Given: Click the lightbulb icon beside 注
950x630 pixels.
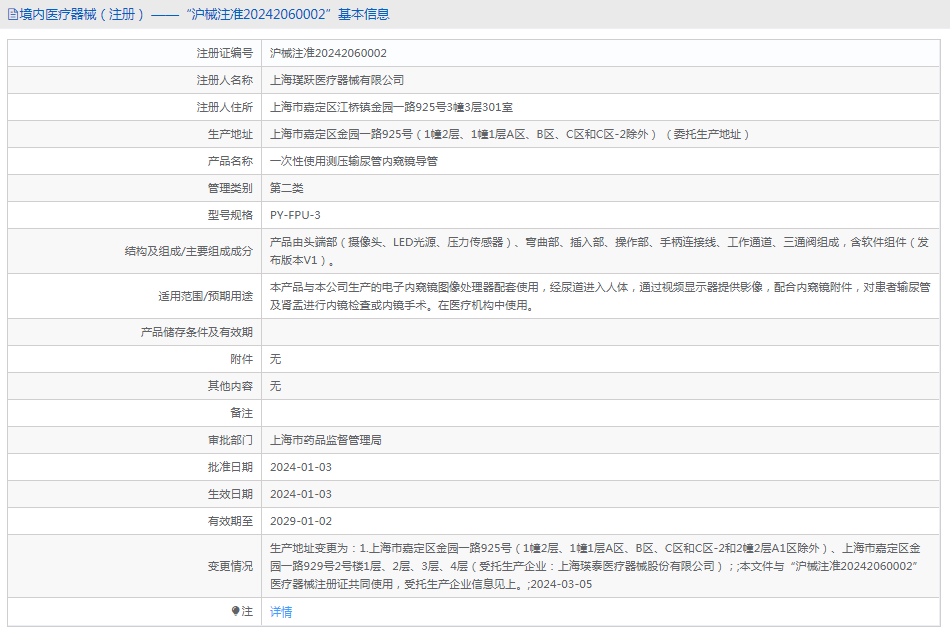Looking at the screenshot, I should tap(235, 611).
